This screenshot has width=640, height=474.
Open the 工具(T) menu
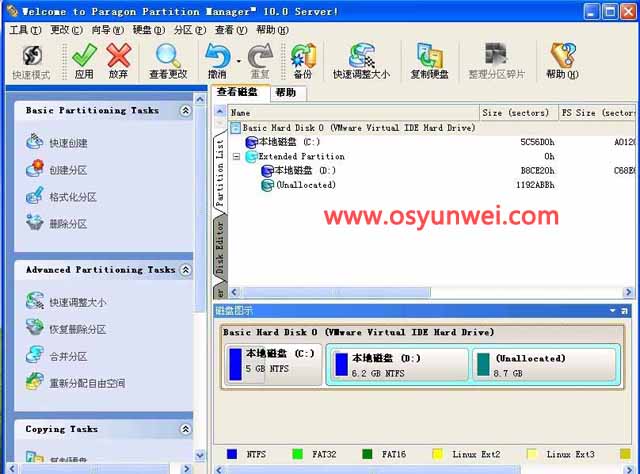pyautogui.click(x=25, y=30)
